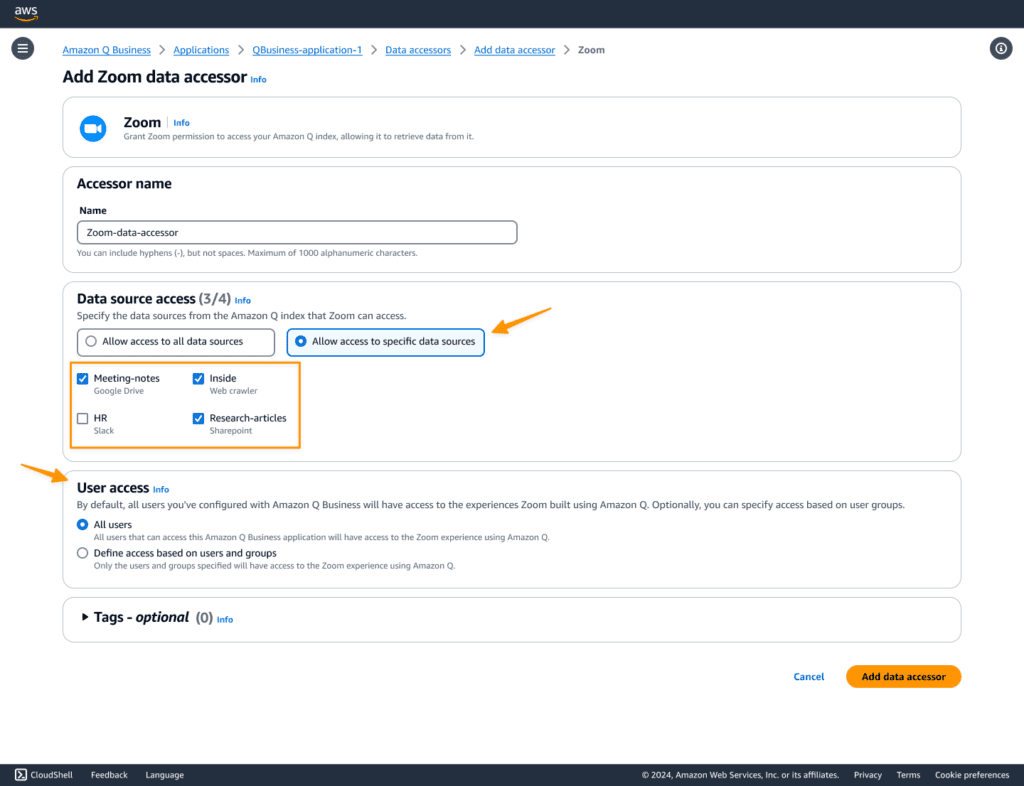
Task: Select the All users radio button
Action: point(83,525)
